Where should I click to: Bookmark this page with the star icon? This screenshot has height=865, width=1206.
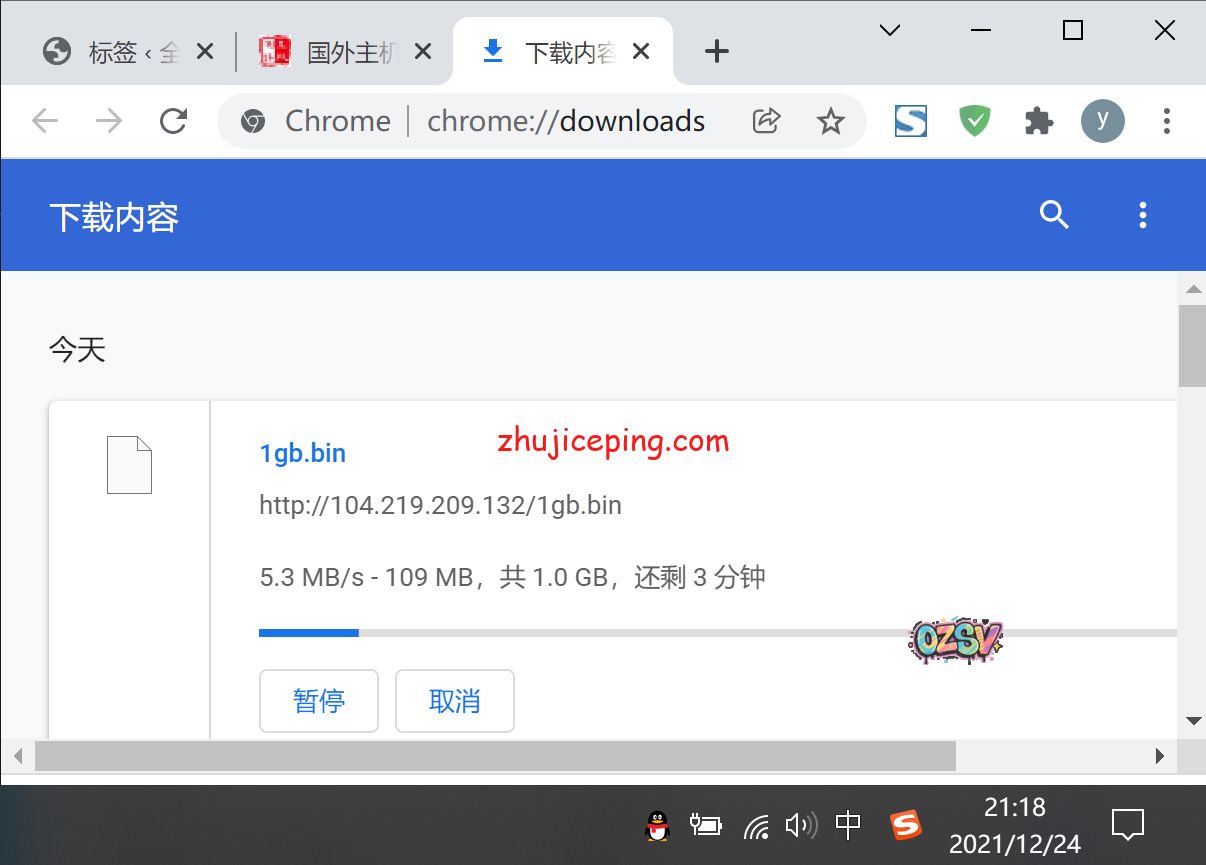(830, 122)
